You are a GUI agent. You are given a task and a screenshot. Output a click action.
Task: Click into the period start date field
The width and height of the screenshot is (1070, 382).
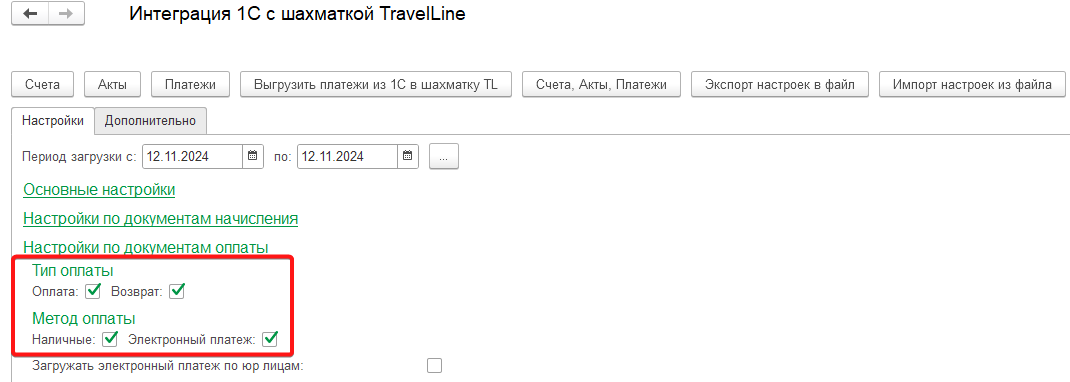pos(192,156)
